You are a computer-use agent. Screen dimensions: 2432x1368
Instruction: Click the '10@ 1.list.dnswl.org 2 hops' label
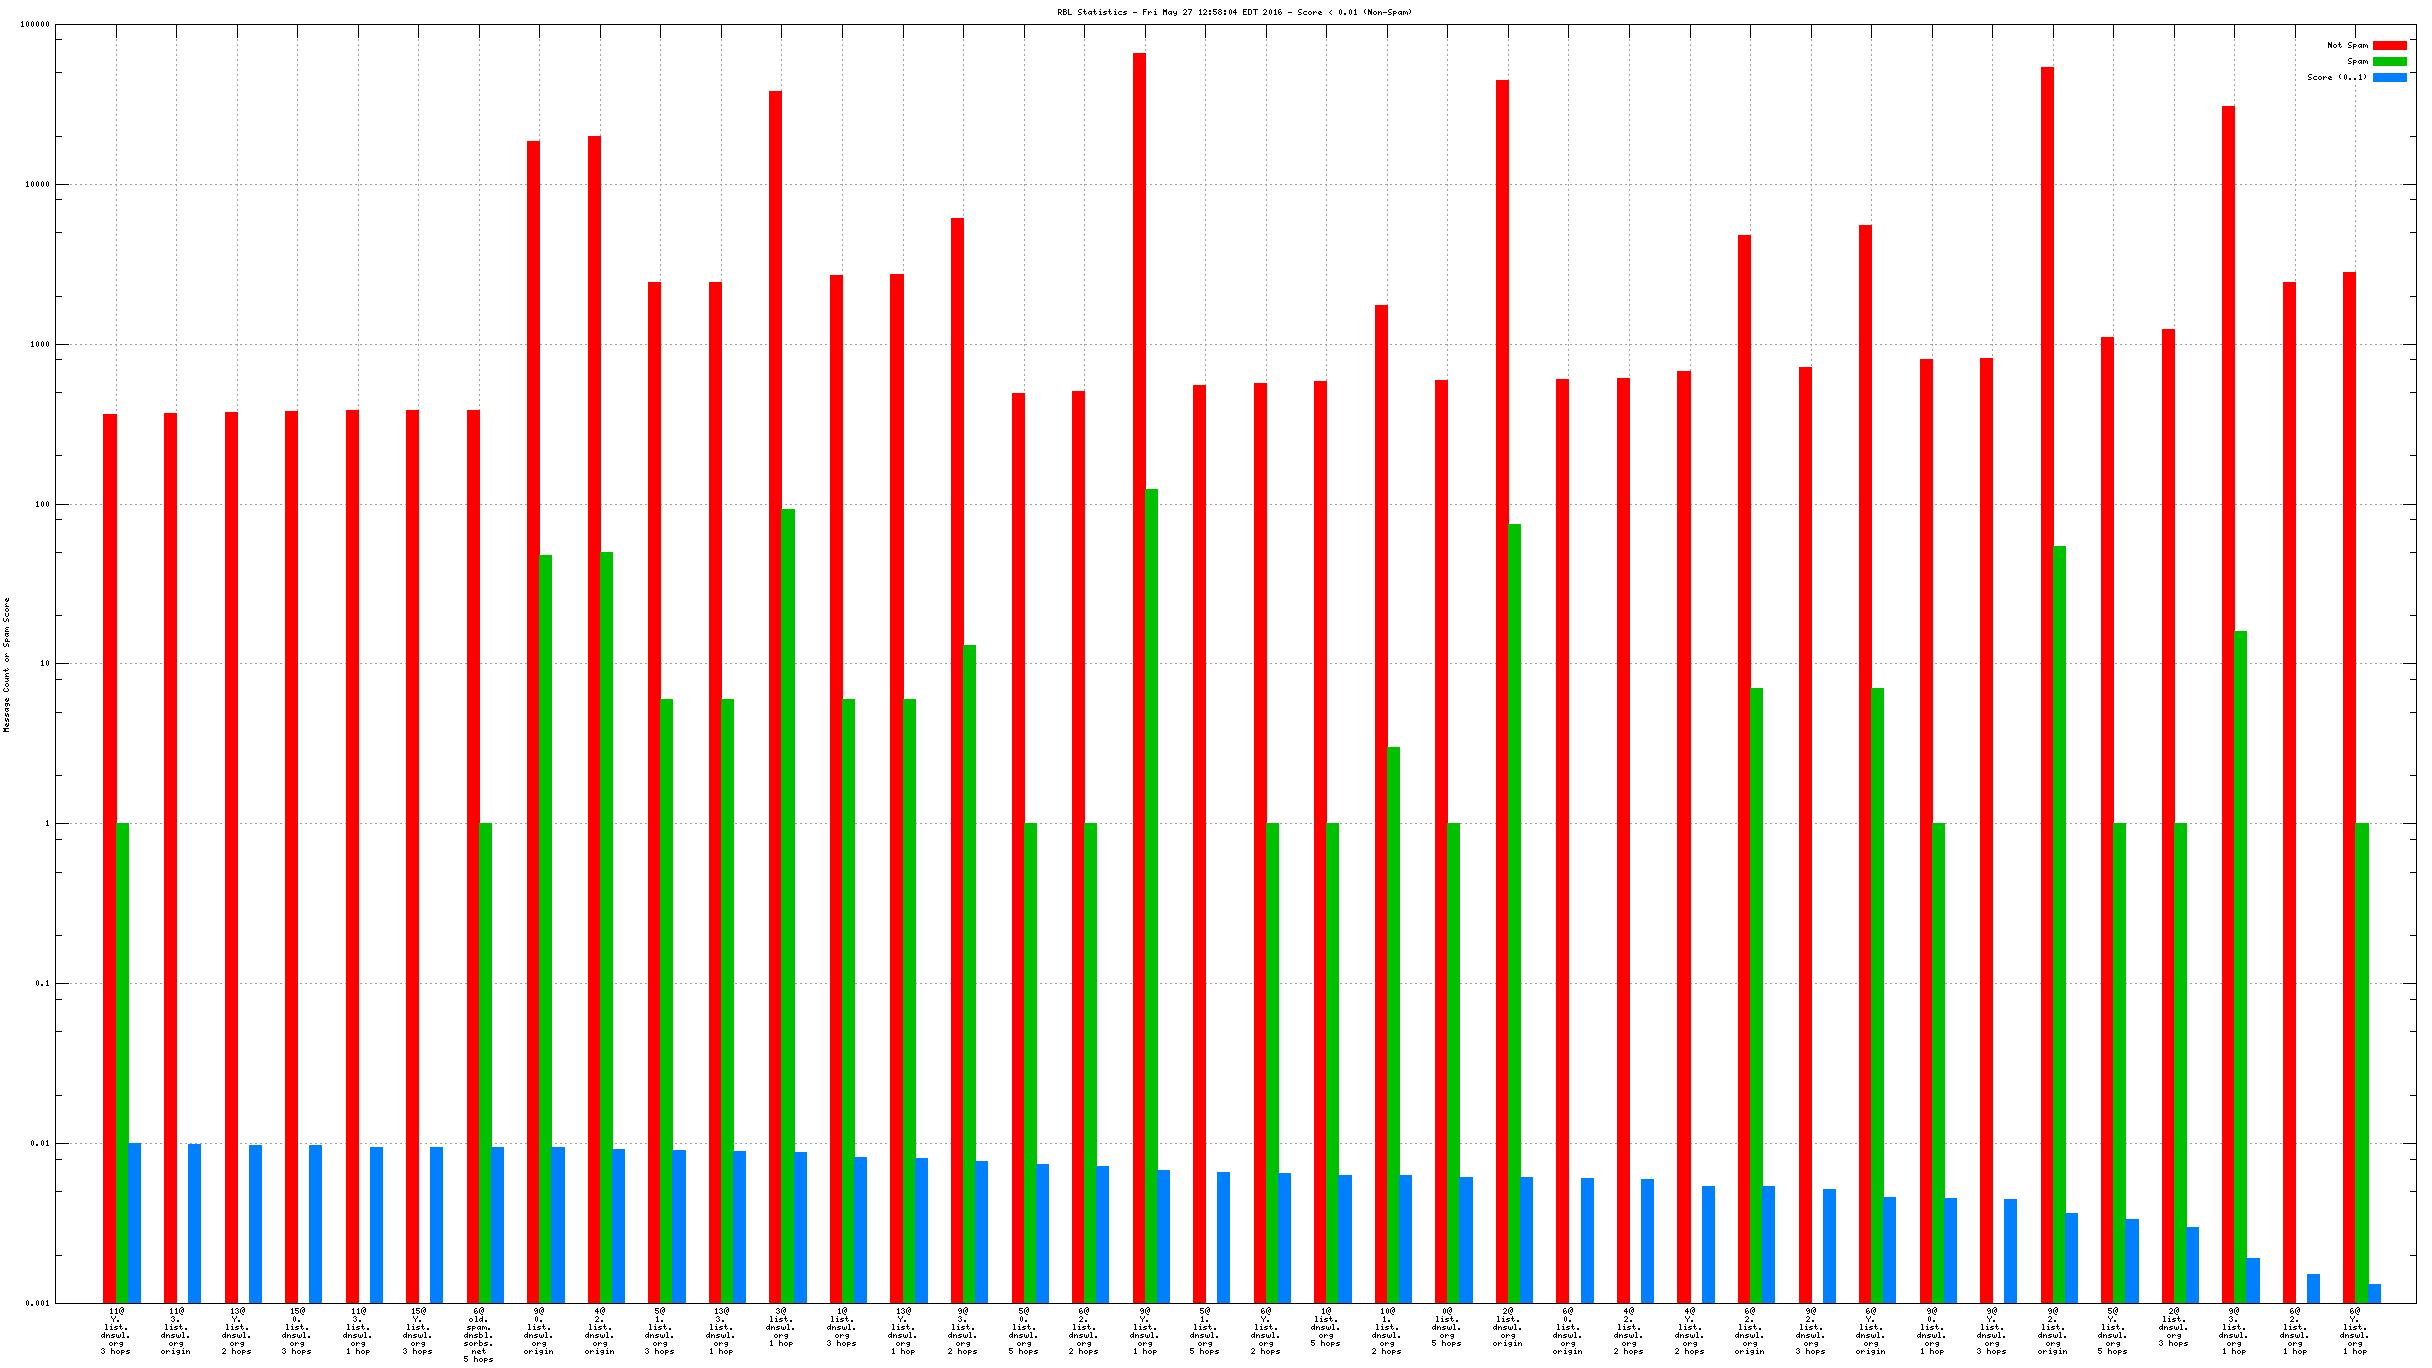click(x=1387, y=1331)
